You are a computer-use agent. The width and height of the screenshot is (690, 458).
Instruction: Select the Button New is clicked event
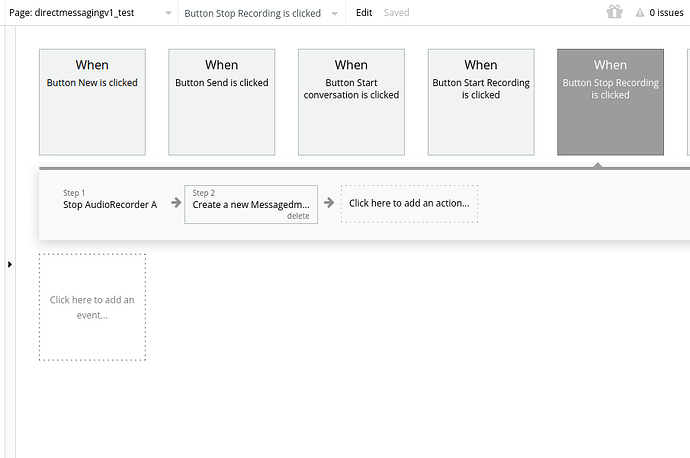92,102
